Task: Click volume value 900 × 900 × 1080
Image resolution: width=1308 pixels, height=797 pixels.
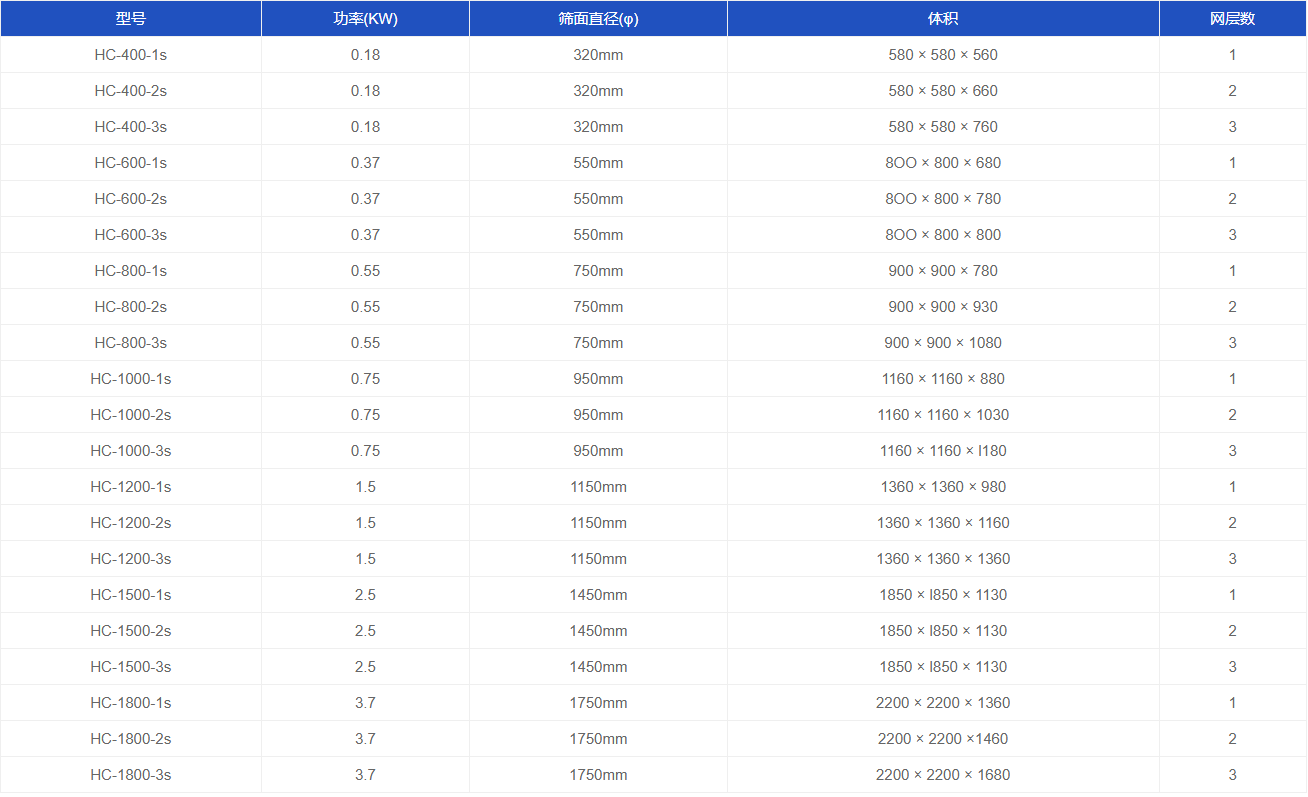Action: [x=943, y=343]
